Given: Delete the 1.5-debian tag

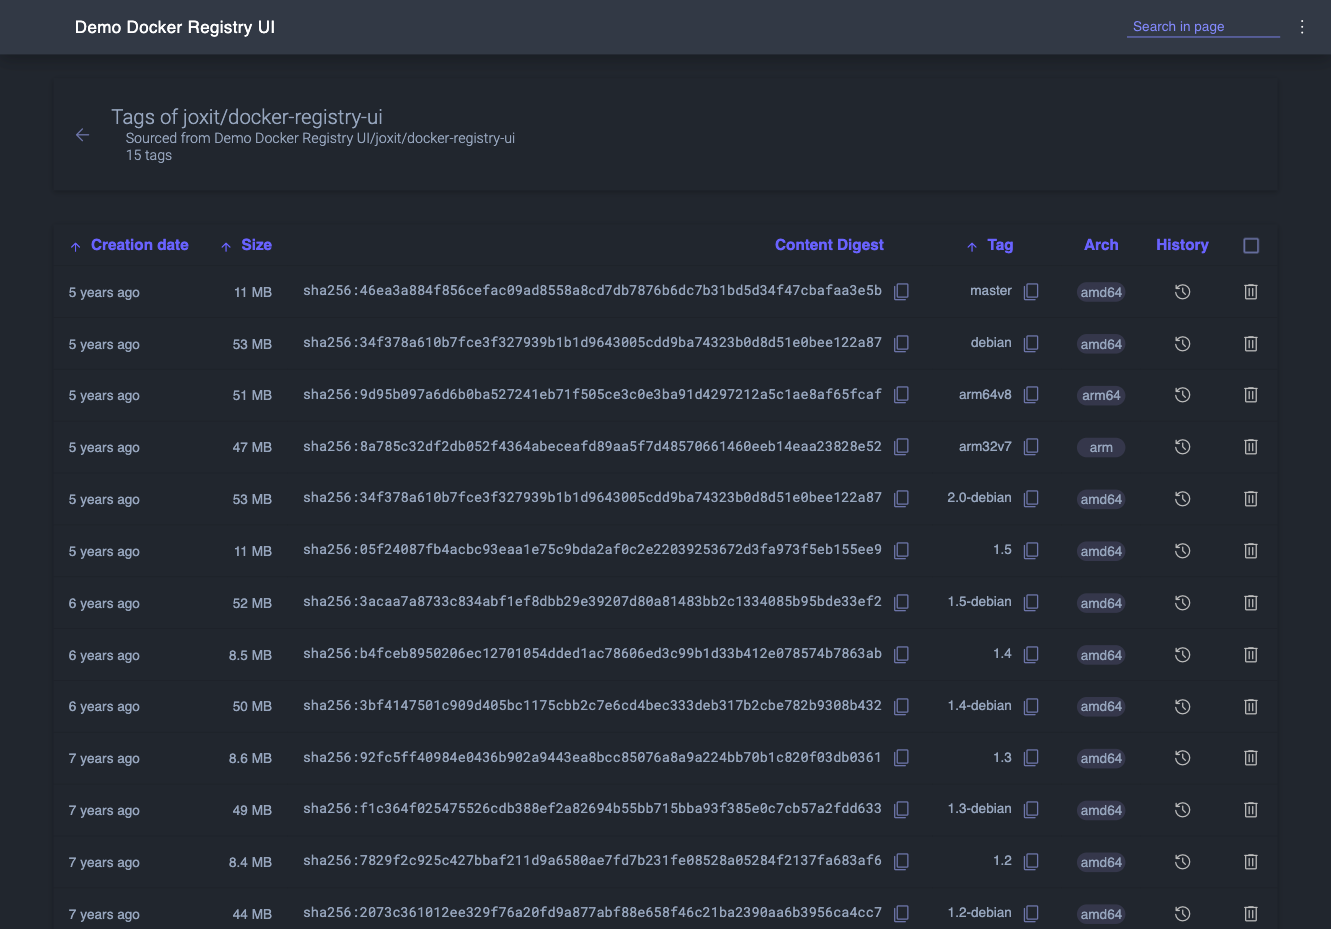Looking at the screenshot, I should click(x=1250, y=603).
